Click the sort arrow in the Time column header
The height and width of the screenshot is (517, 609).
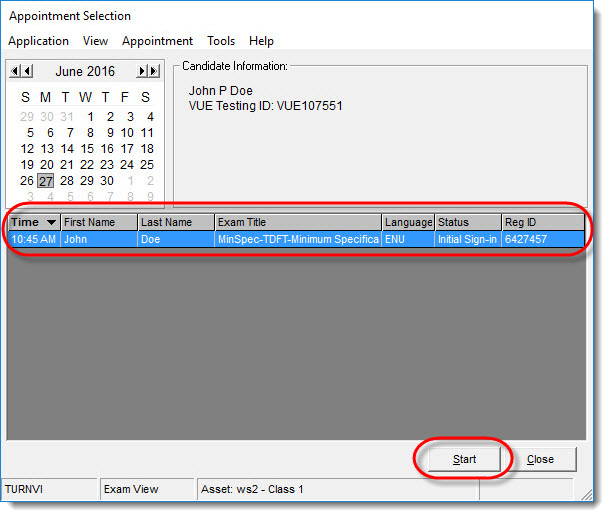pyautogui.click(x=51, y=222)
